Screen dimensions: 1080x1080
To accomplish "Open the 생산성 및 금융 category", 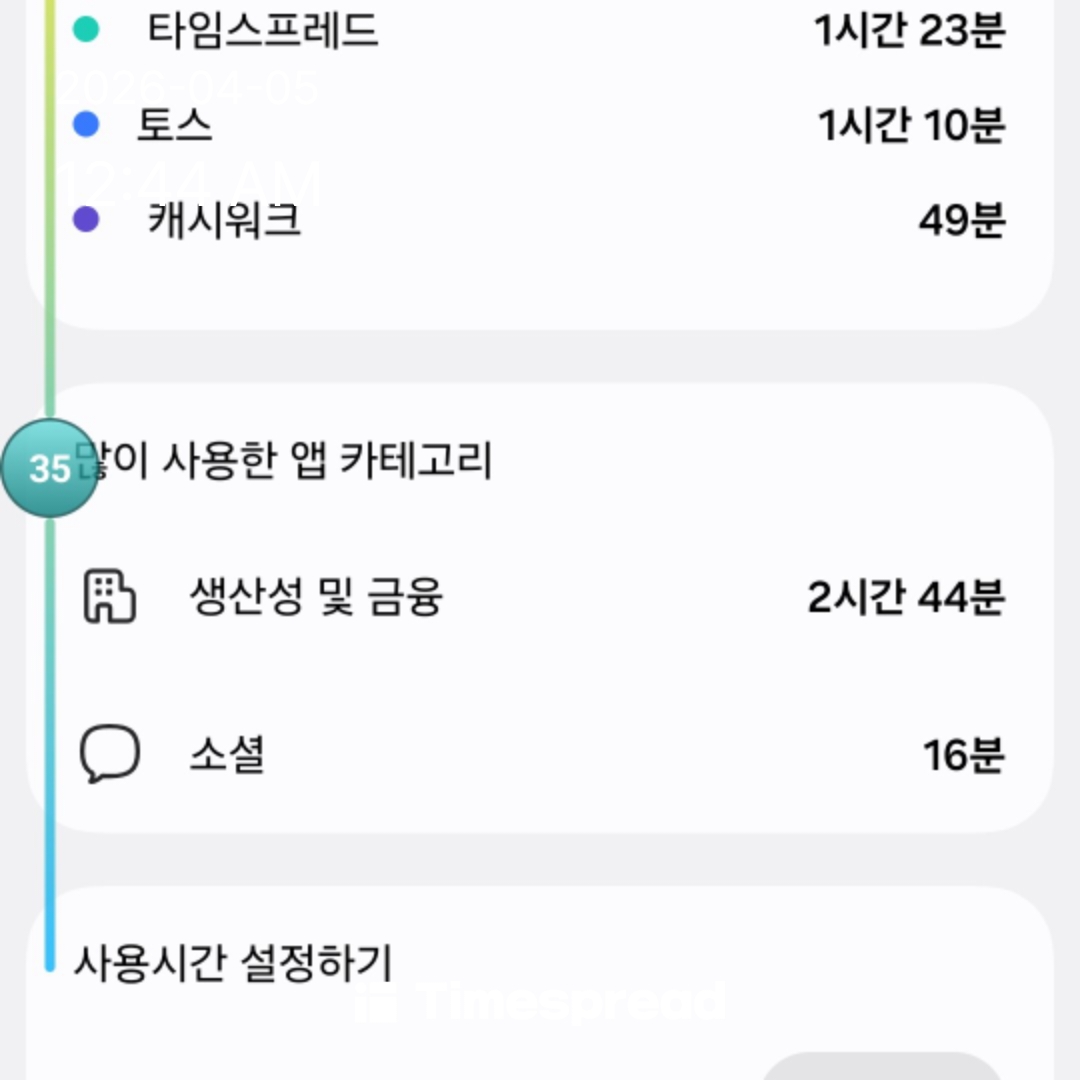I will point(315,598).
